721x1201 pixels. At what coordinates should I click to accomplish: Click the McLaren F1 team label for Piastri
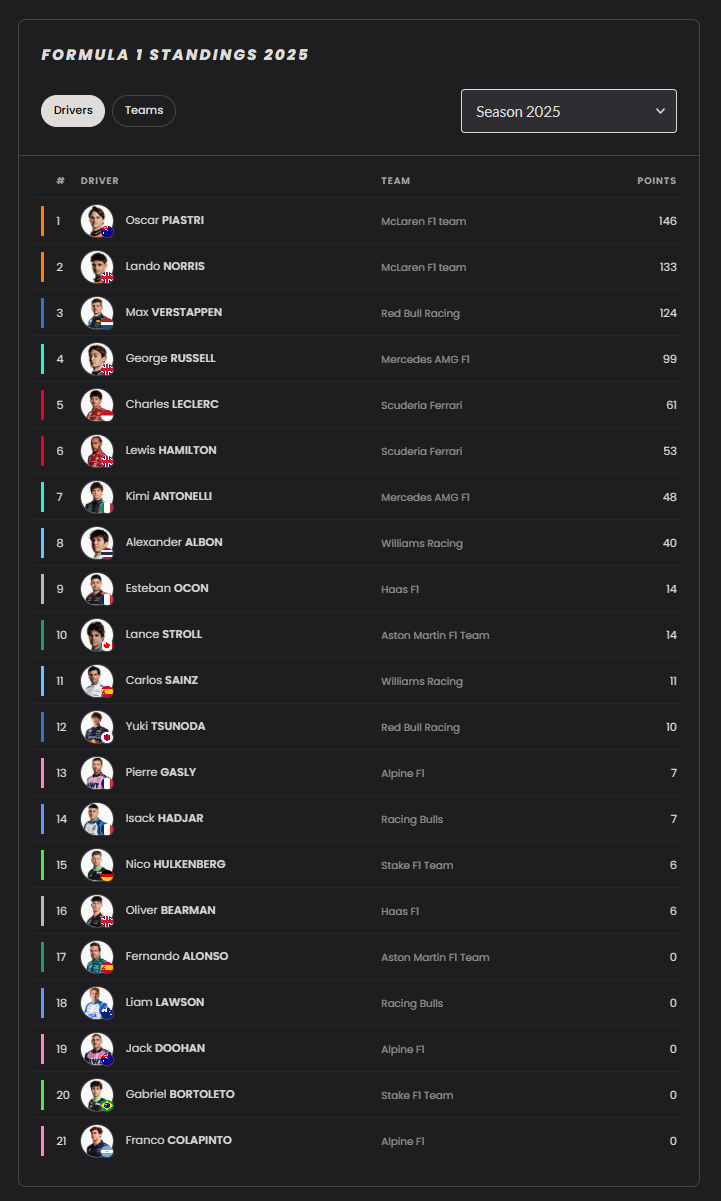pos(423,221)
